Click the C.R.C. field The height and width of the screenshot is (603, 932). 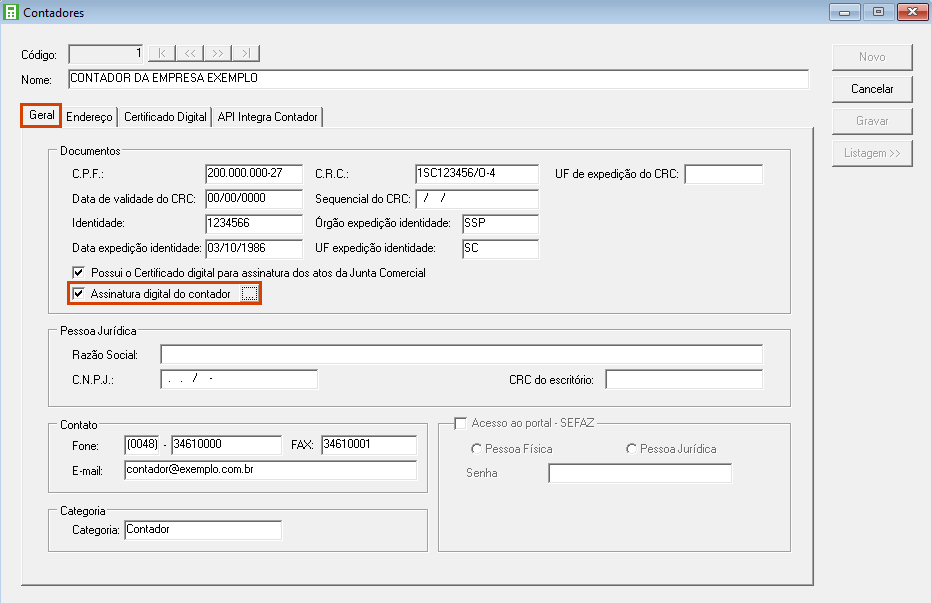[x=477, y=174]
